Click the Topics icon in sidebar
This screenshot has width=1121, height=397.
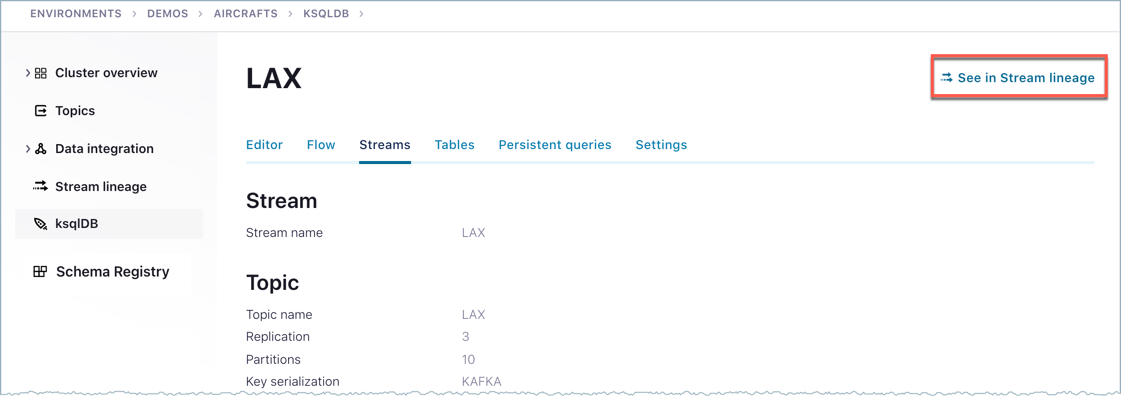click(x=41, y=111)
